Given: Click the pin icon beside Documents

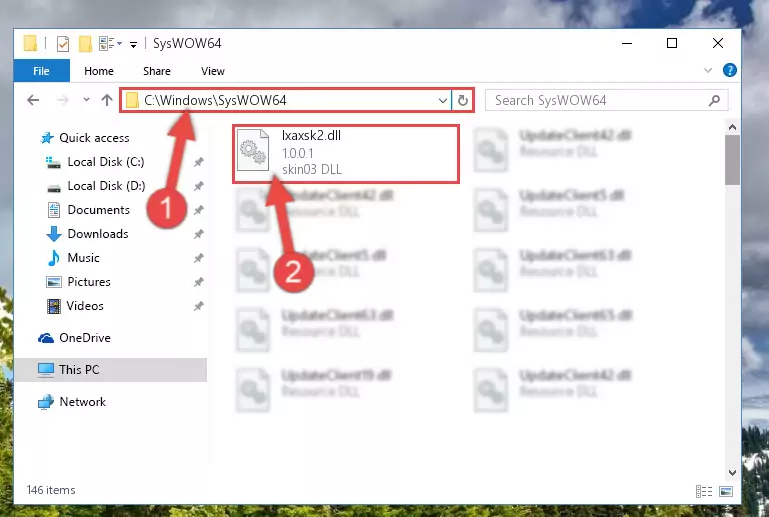Looking at the screenshot, I should coord(198,210).
